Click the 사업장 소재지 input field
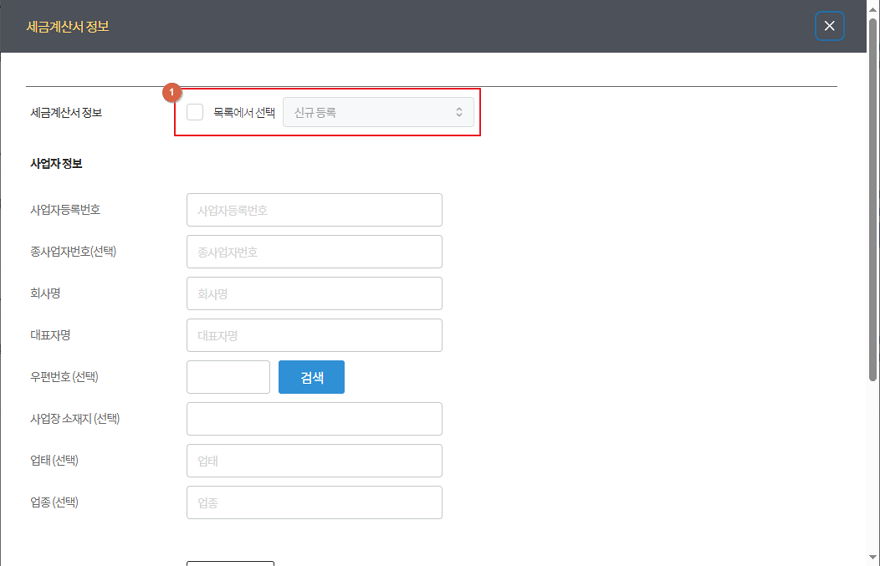Image resolution: width=880 pixels, height=566 pixels. coord(314,419)
